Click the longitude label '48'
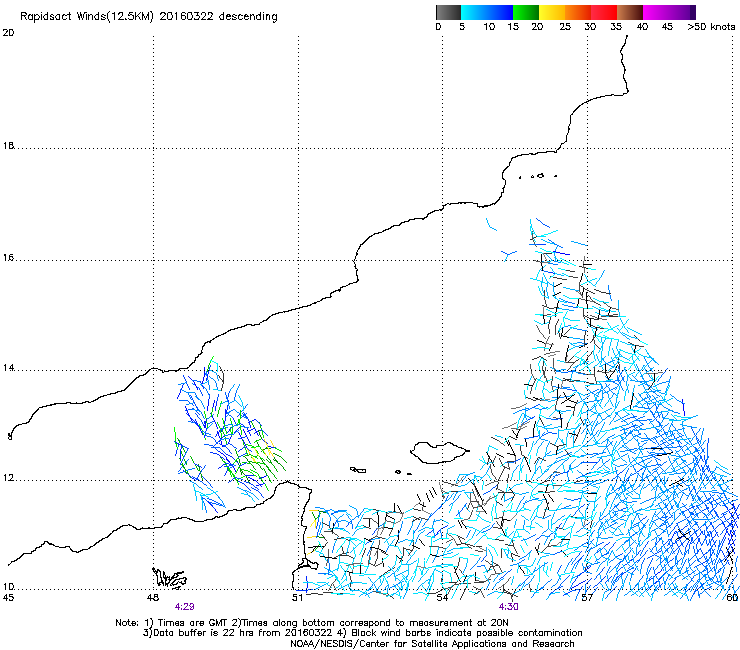 point(152,598)
